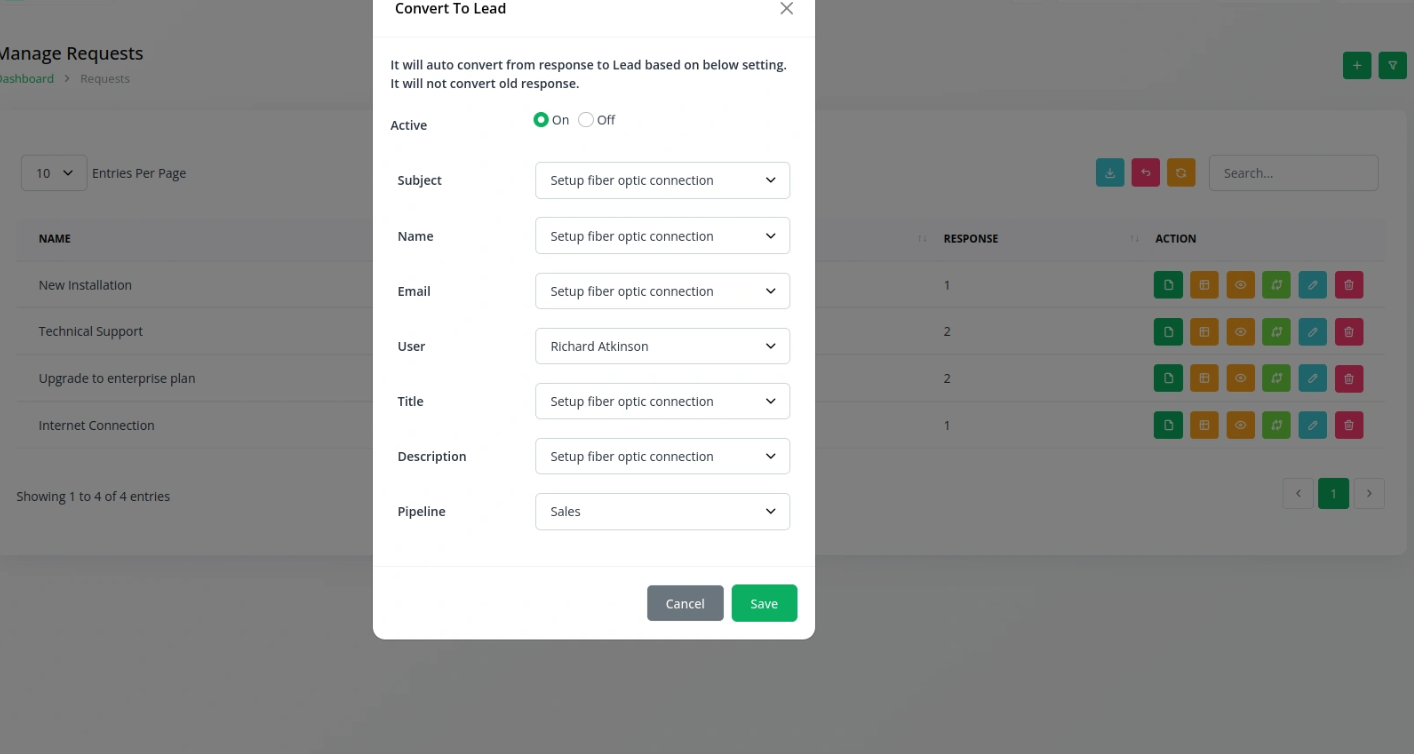This screenshot has height=754, width=1414.
Task: Edit the Technical Support request
Action: pos(1313,331)
